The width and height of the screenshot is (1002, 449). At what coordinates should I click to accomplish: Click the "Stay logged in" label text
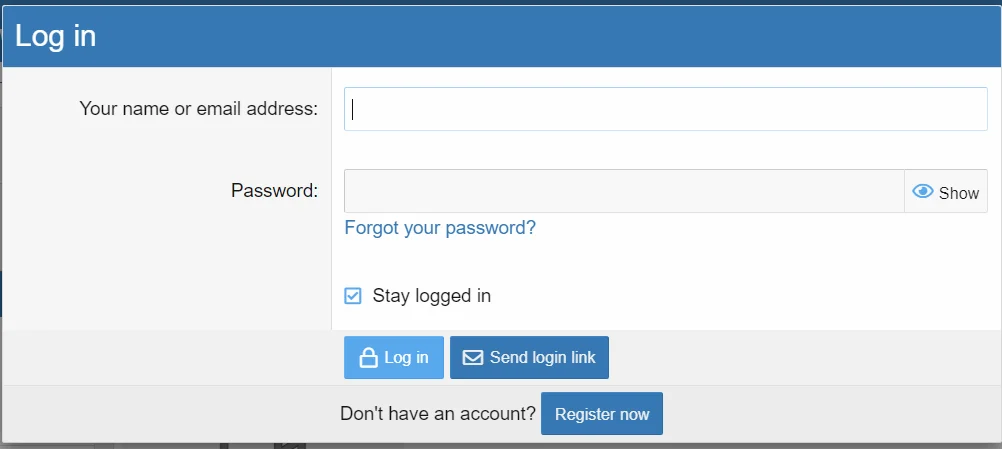click(x=431, y=296)
